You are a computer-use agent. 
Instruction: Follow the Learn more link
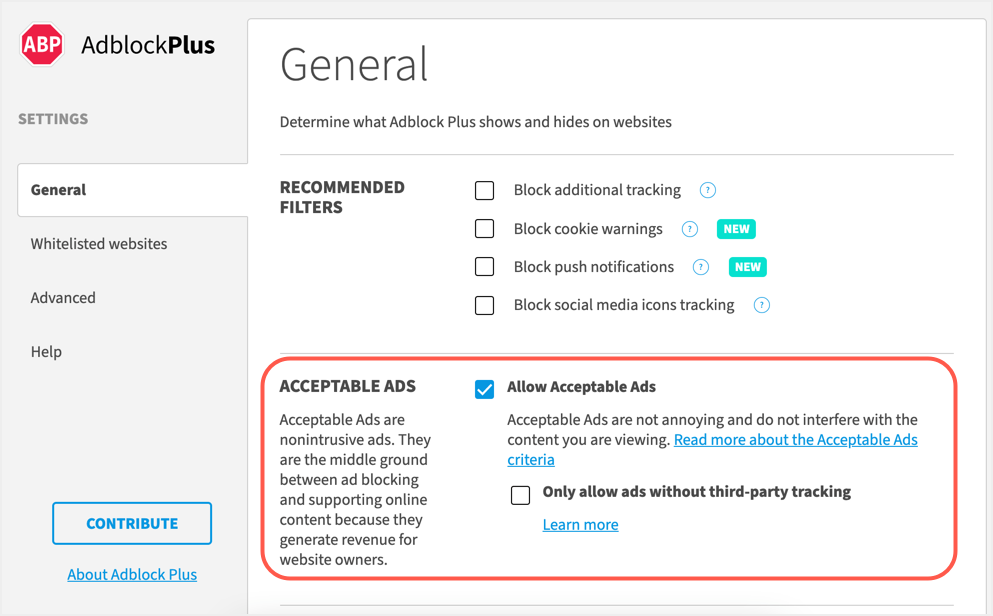(x=580, y=525)
